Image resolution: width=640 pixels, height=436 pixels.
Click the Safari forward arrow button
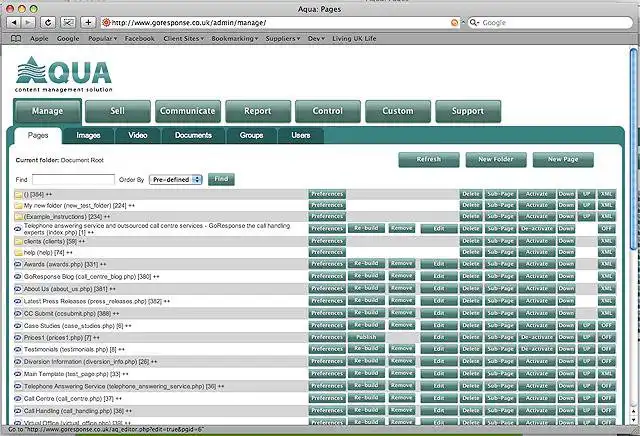tap(28, 22)
